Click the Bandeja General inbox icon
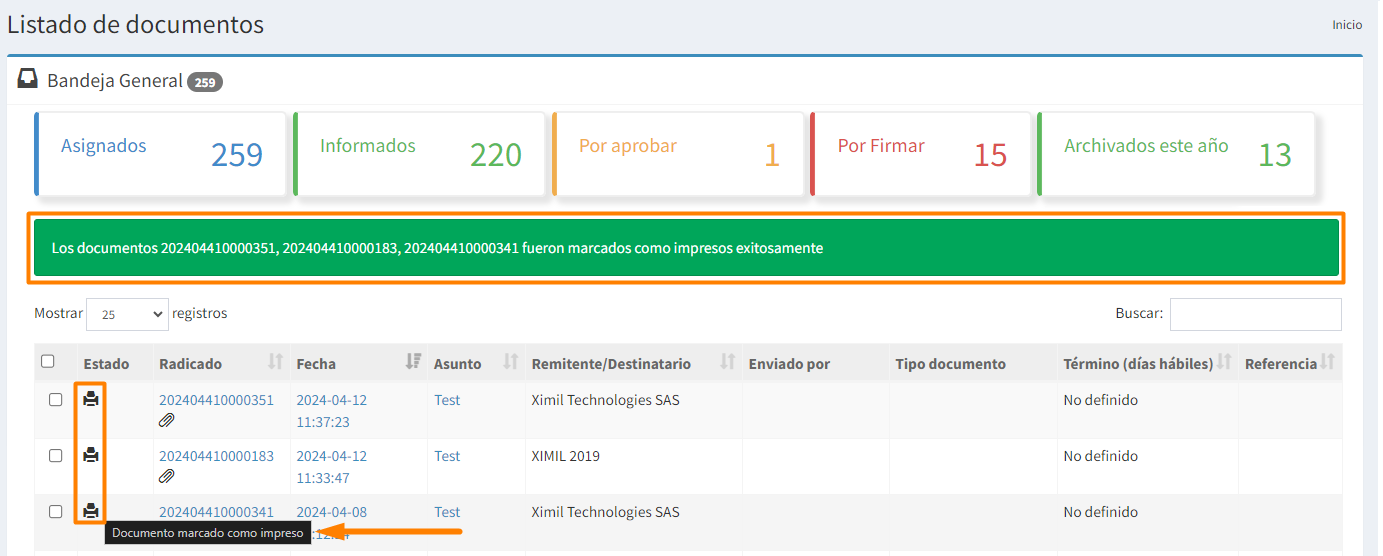 tap(28, 79)
